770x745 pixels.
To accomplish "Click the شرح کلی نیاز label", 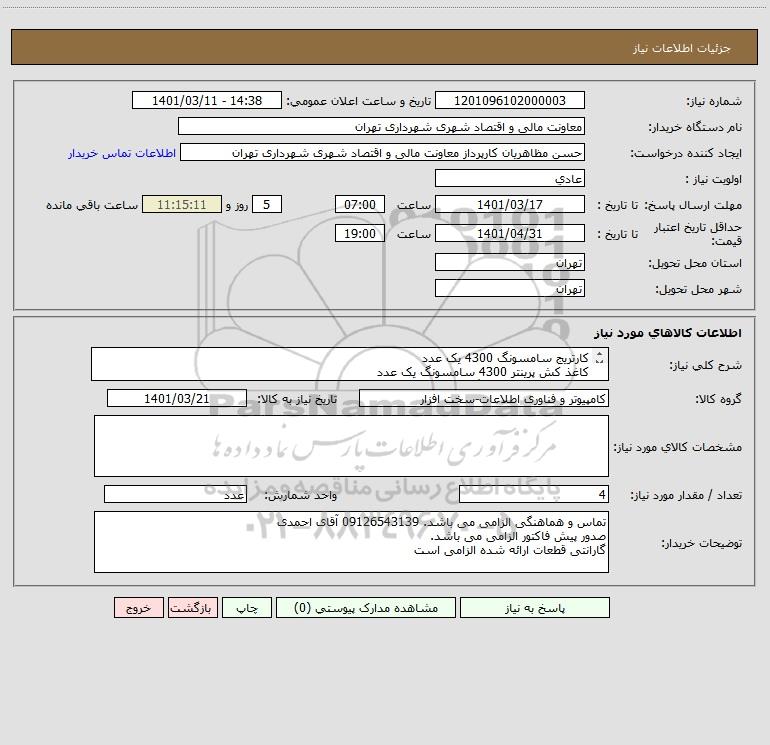I will click(706, 365).
